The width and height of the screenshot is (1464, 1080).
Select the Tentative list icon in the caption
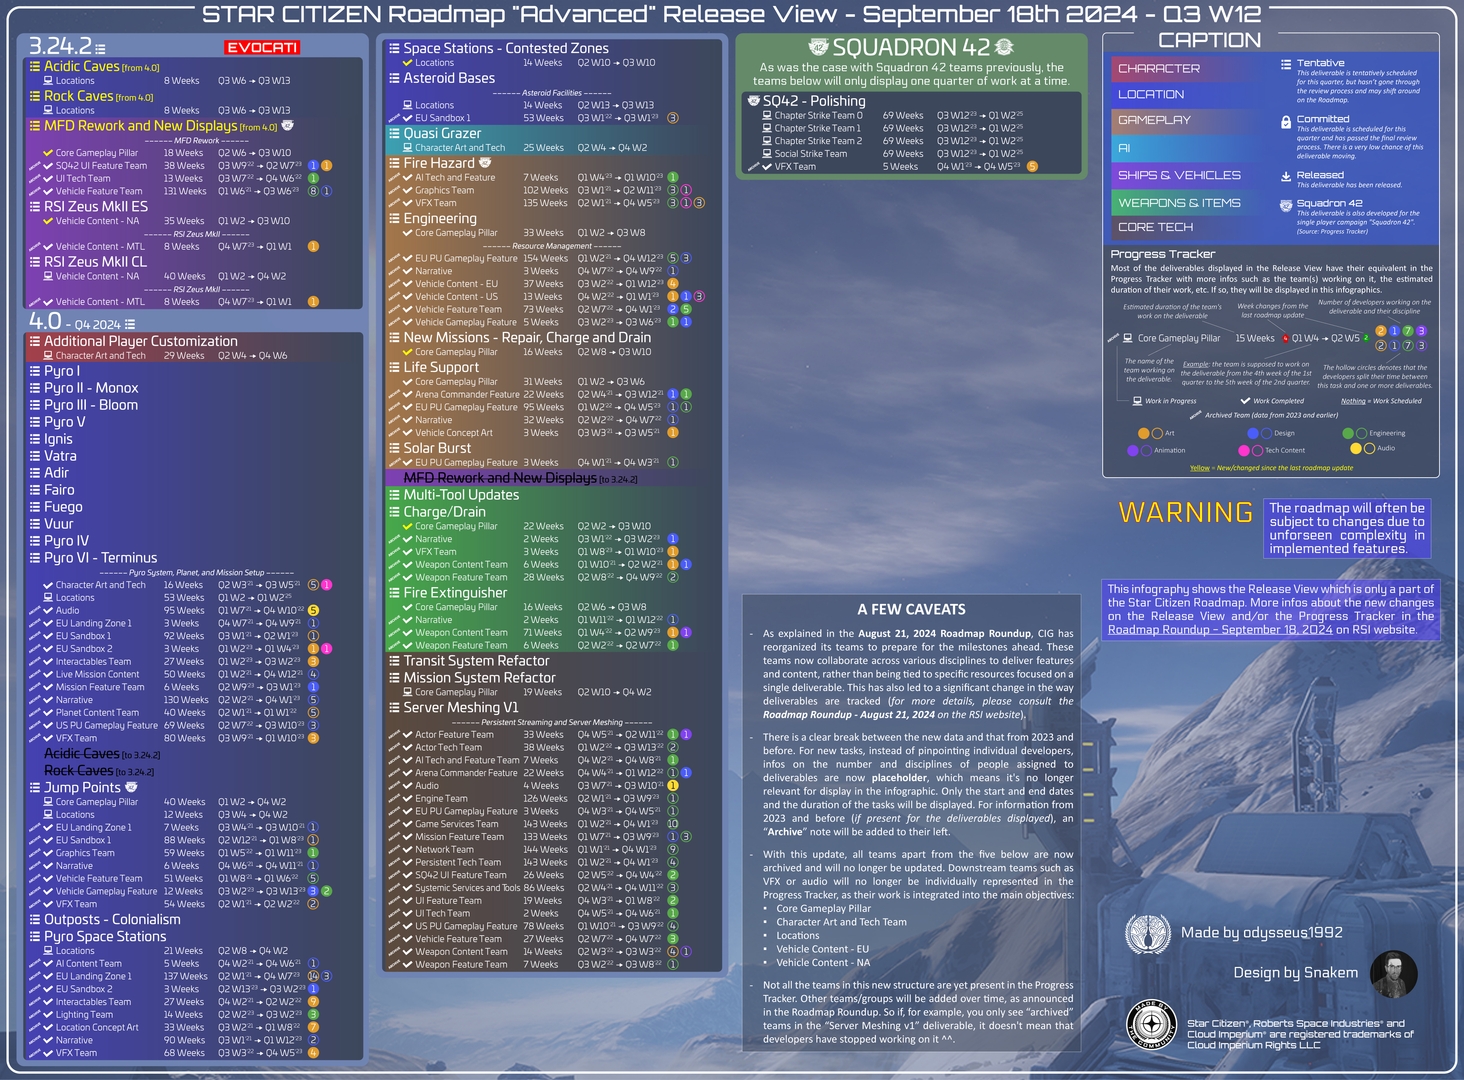coord(1285,65)
